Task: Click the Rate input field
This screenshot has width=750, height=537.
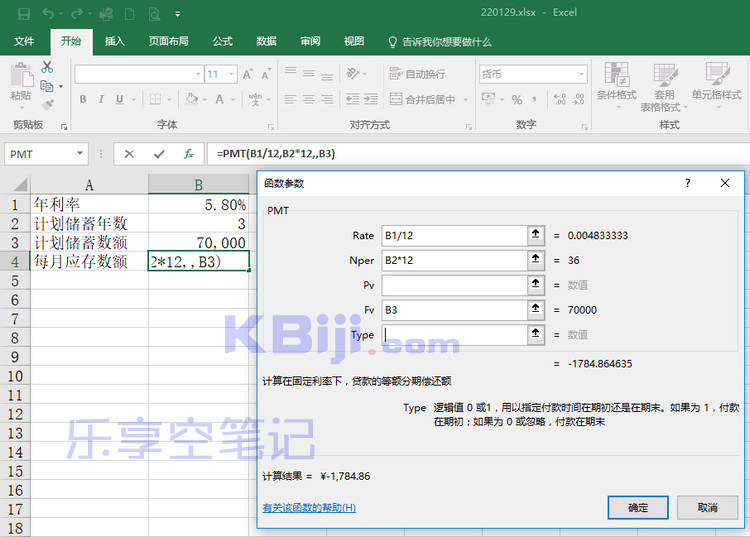Action: tap(454, 235)
